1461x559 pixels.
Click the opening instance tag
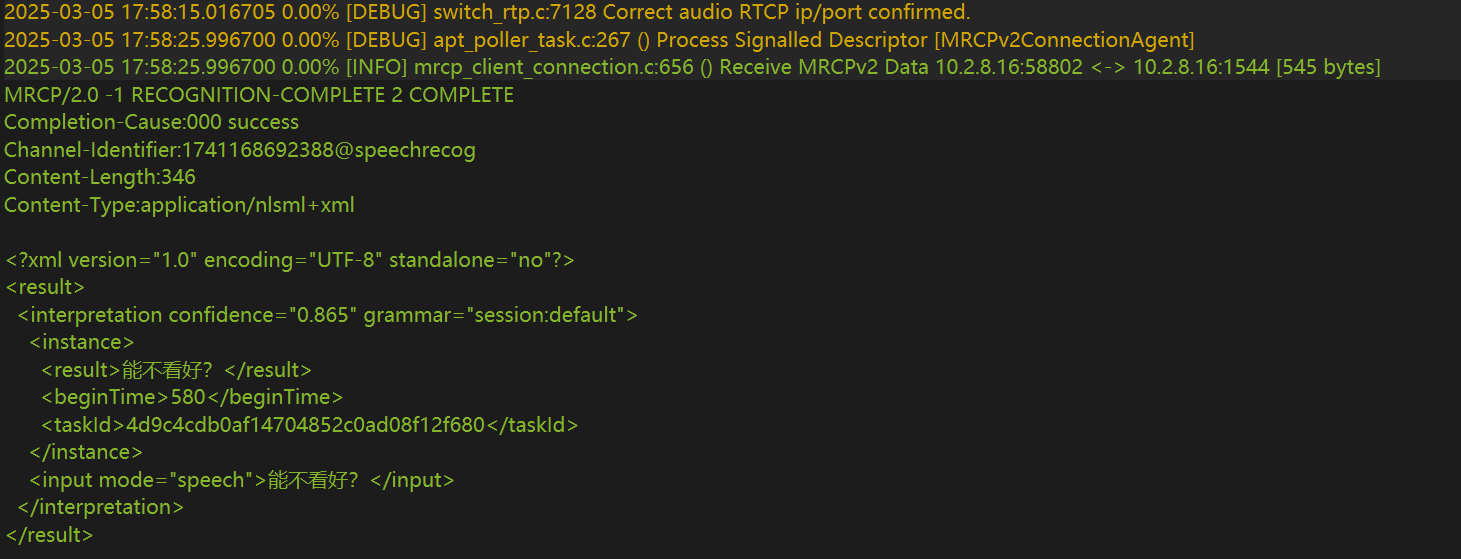pos(82,342)
